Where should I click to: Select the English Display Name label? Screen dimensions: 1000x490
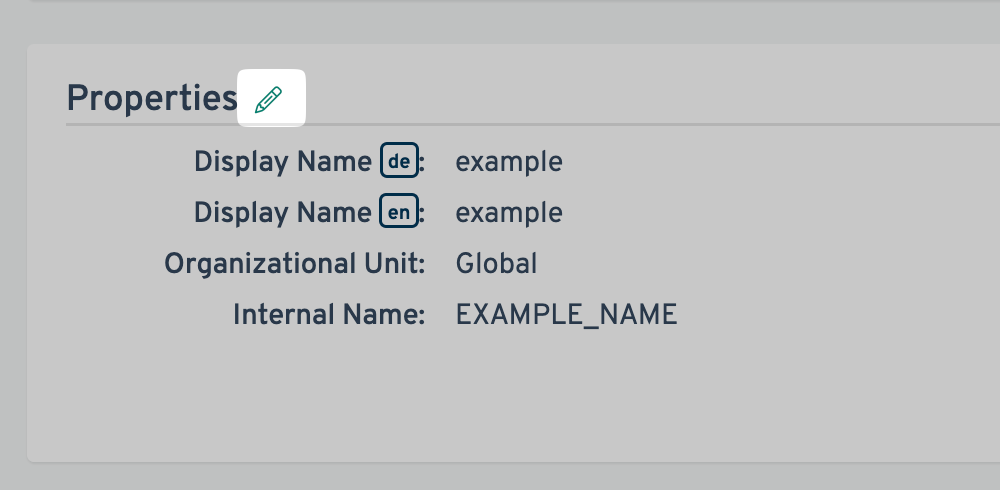click(283, 212)
